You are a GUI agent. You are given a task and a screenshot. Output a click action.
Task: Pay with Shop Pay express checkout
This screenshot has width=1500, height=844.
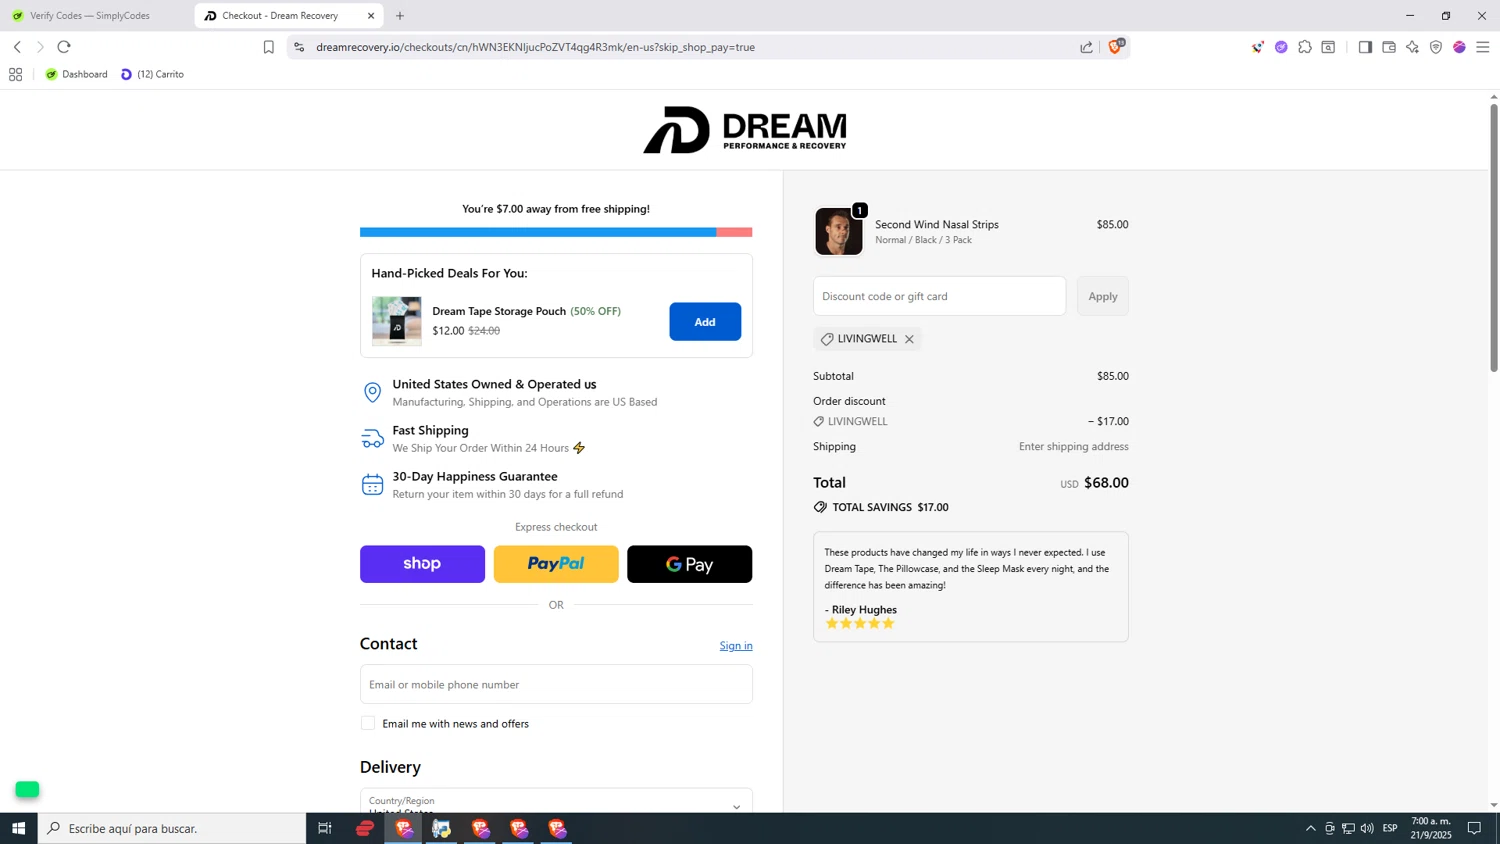pyautogui.click(x=422, y=564)
